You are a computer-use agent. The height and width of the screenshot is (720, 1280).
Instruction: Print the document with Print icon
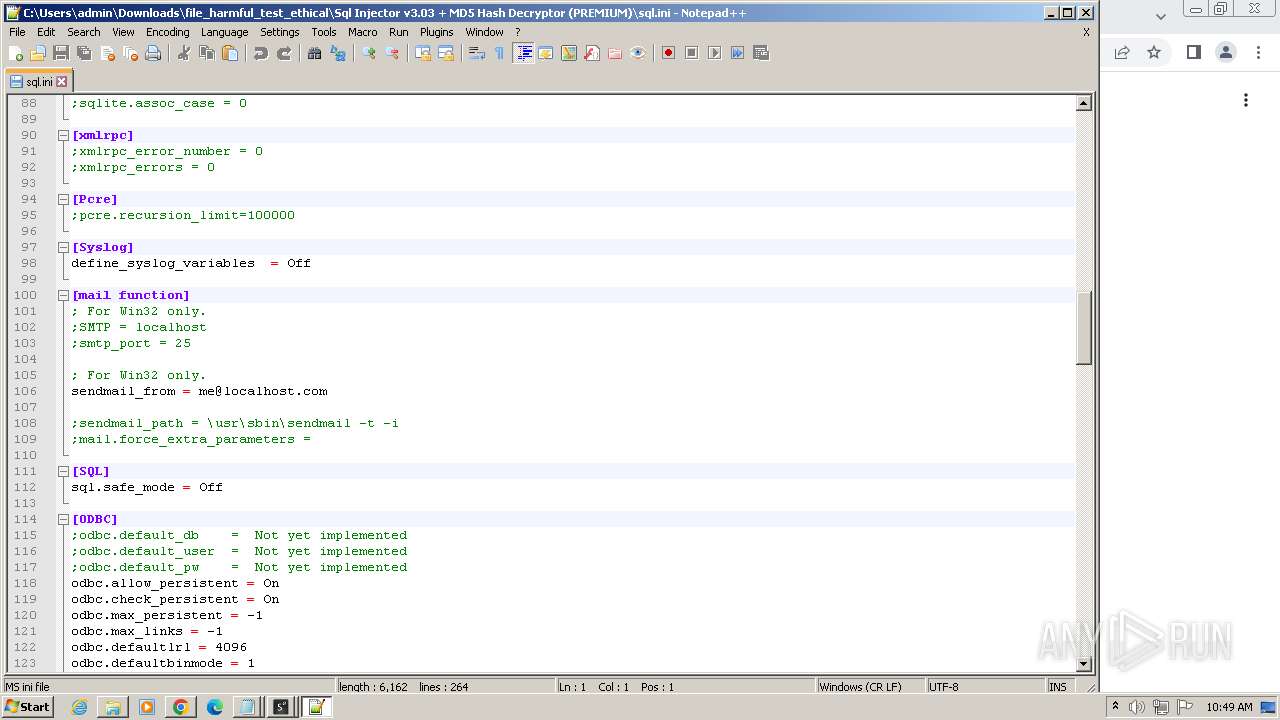coord(153,53)
